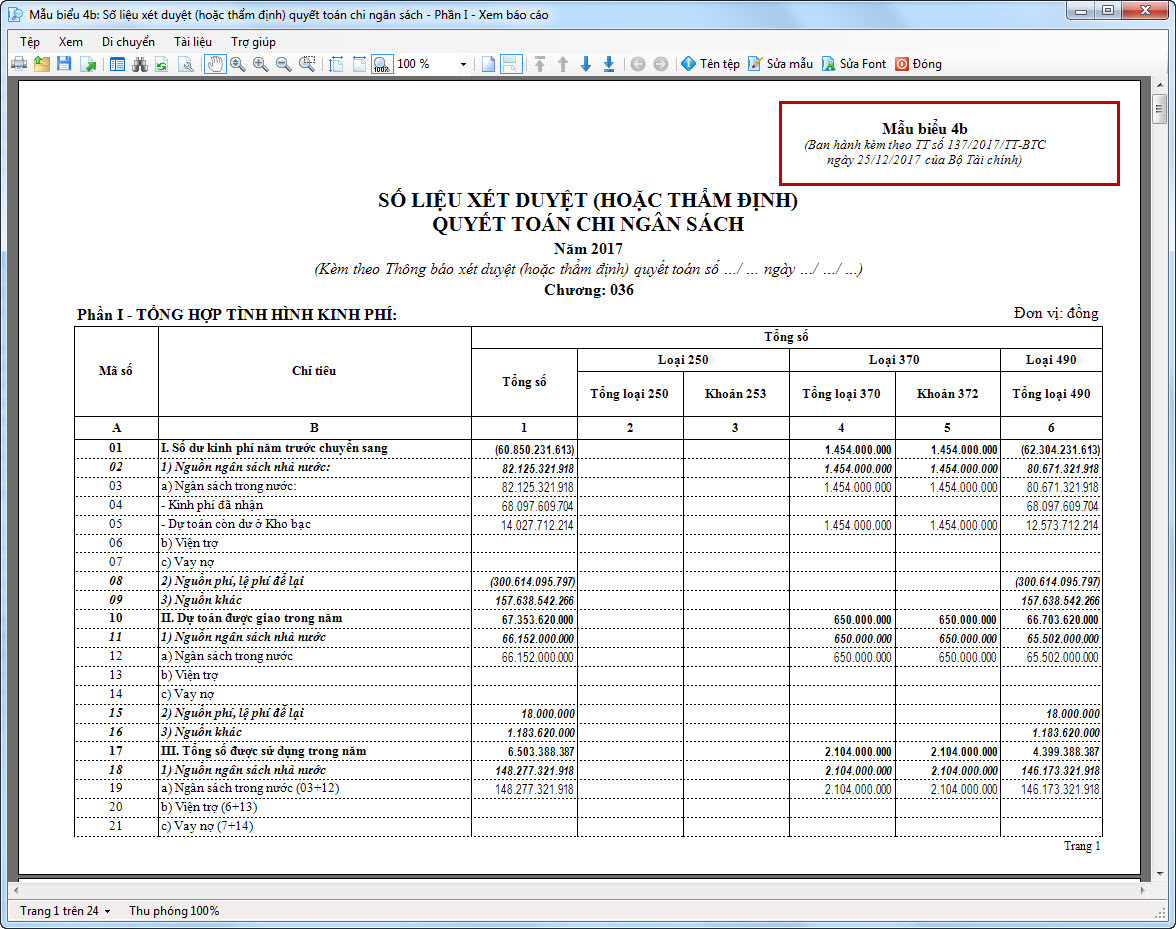Viewport: 1176px width, 929px height.
Task: Click the vertical scrollbar thumb
Action: pos(1160,109)
